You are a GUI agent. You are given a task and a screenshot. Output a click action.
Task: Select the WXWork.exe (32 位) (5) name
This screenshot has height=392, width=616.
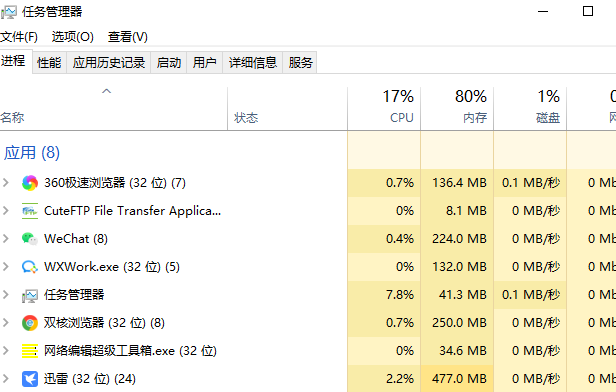coord(112,267)
